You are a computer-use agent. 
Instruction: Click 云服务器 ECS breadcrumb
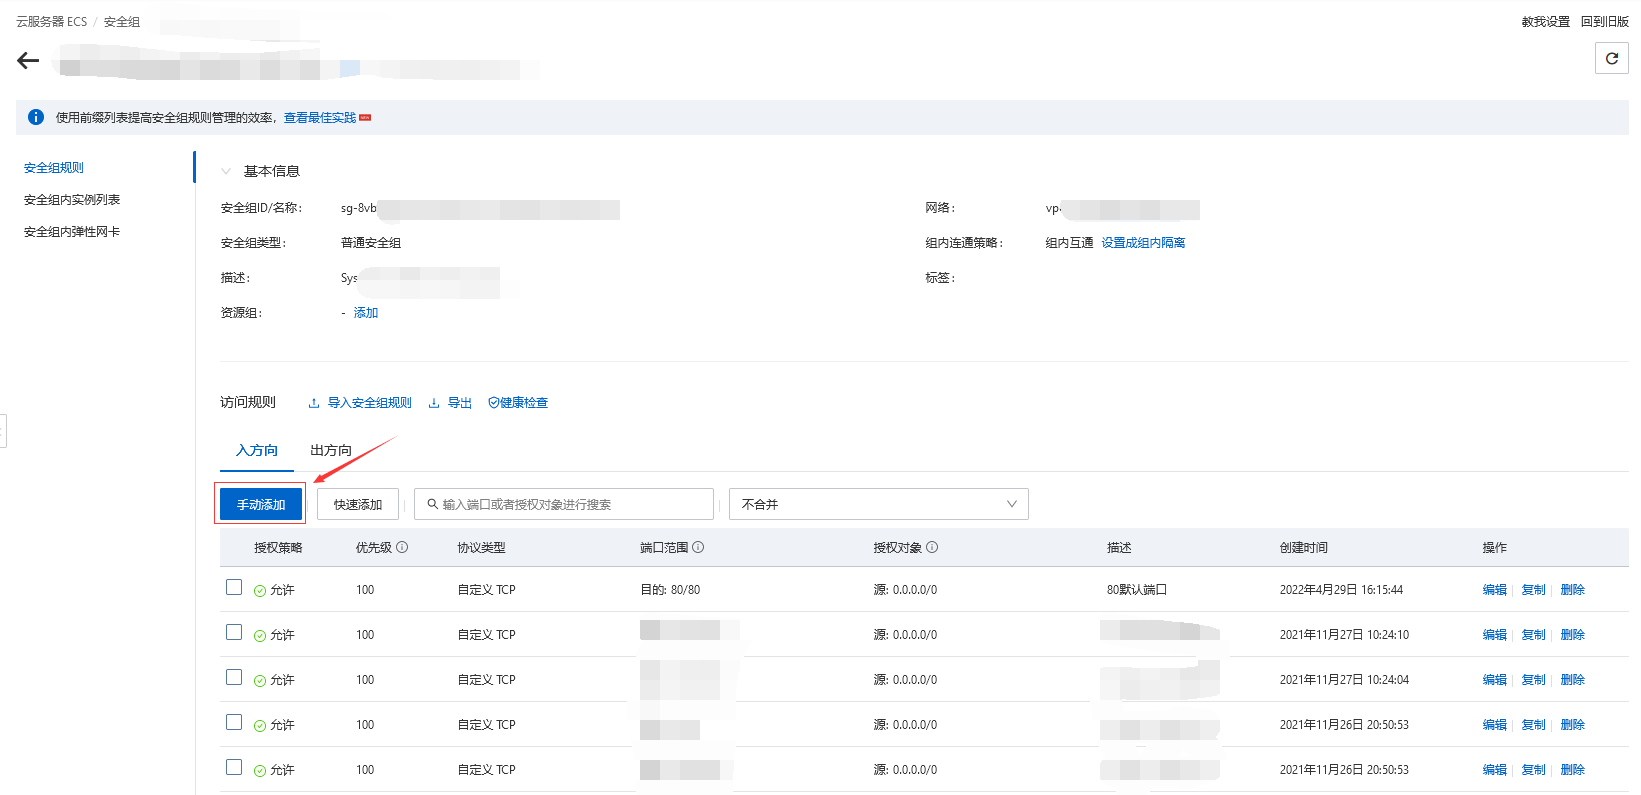[x=52, y=22]
